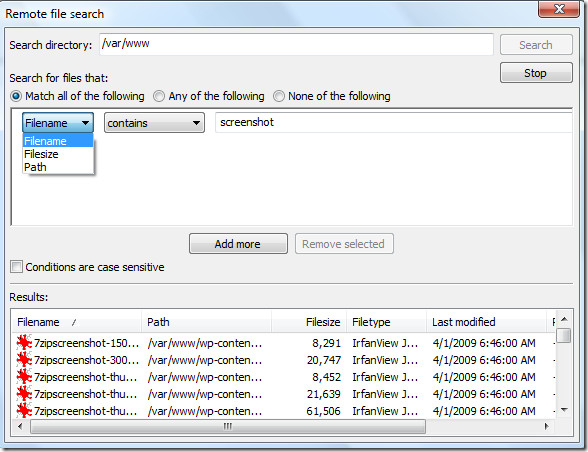This screenshot has height=452, width=588.
Task: Choose the Any of the following radio button
Action: click(x=159, y=96)
